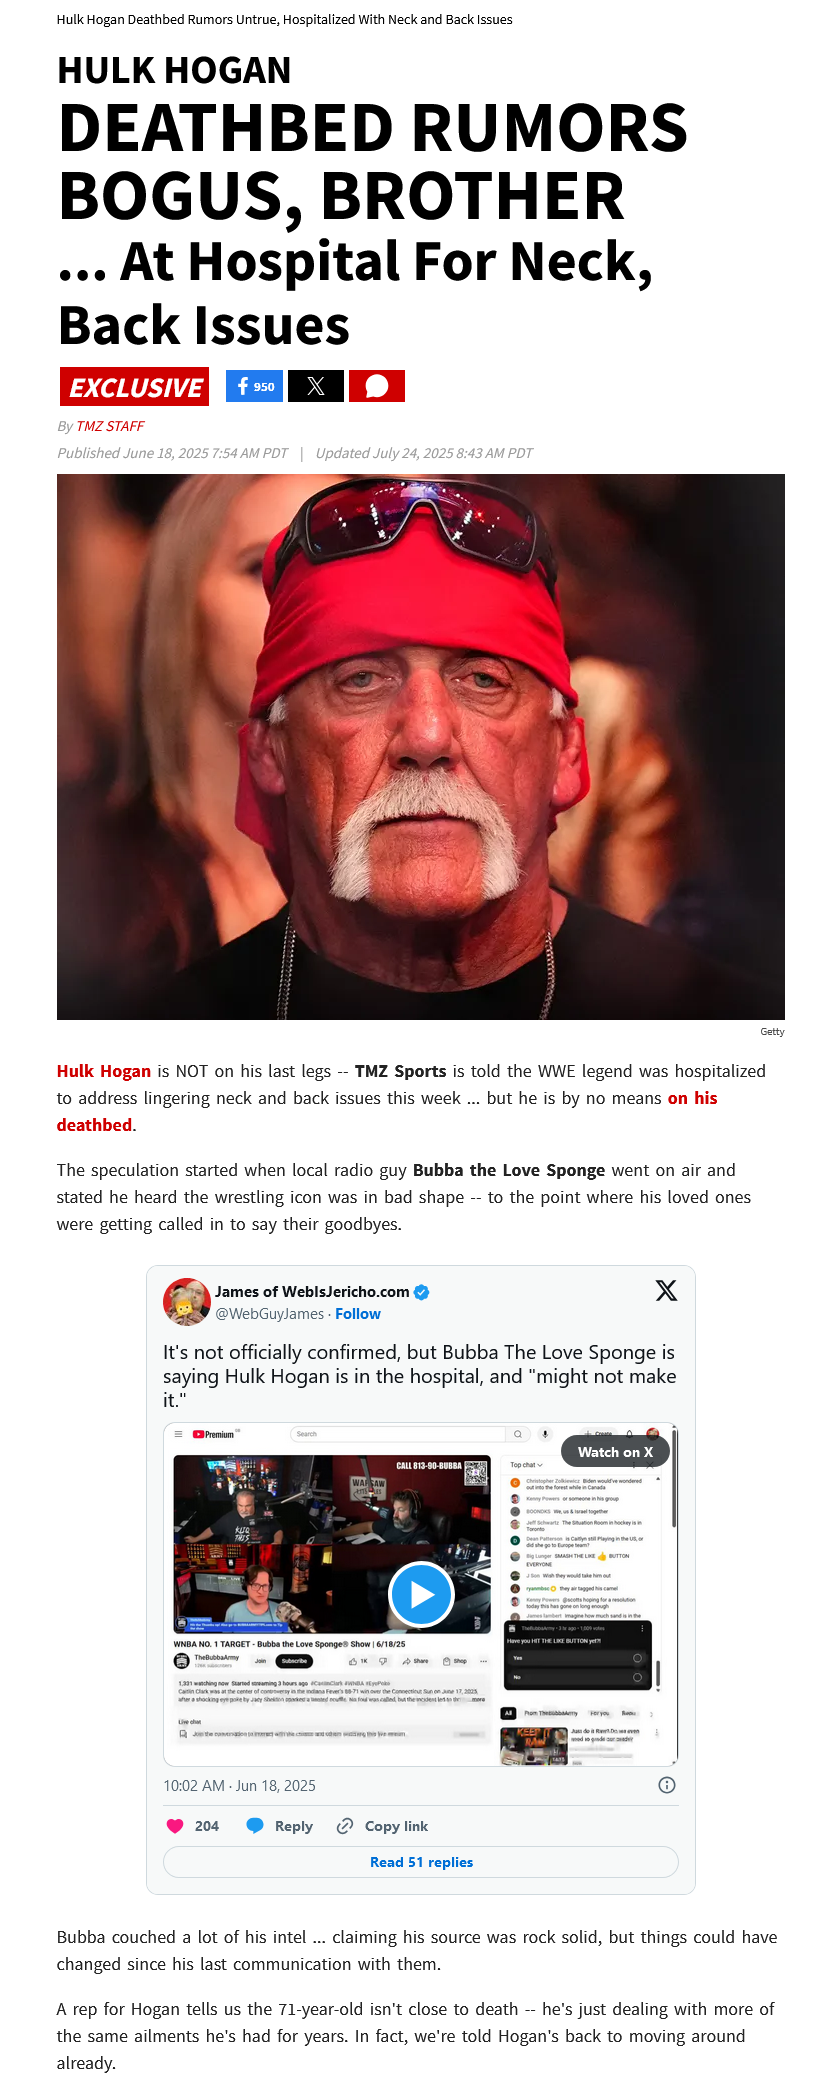Click the verified badge next to James
Viewport: 823px width, 2089px height.
coord(422,1292)
